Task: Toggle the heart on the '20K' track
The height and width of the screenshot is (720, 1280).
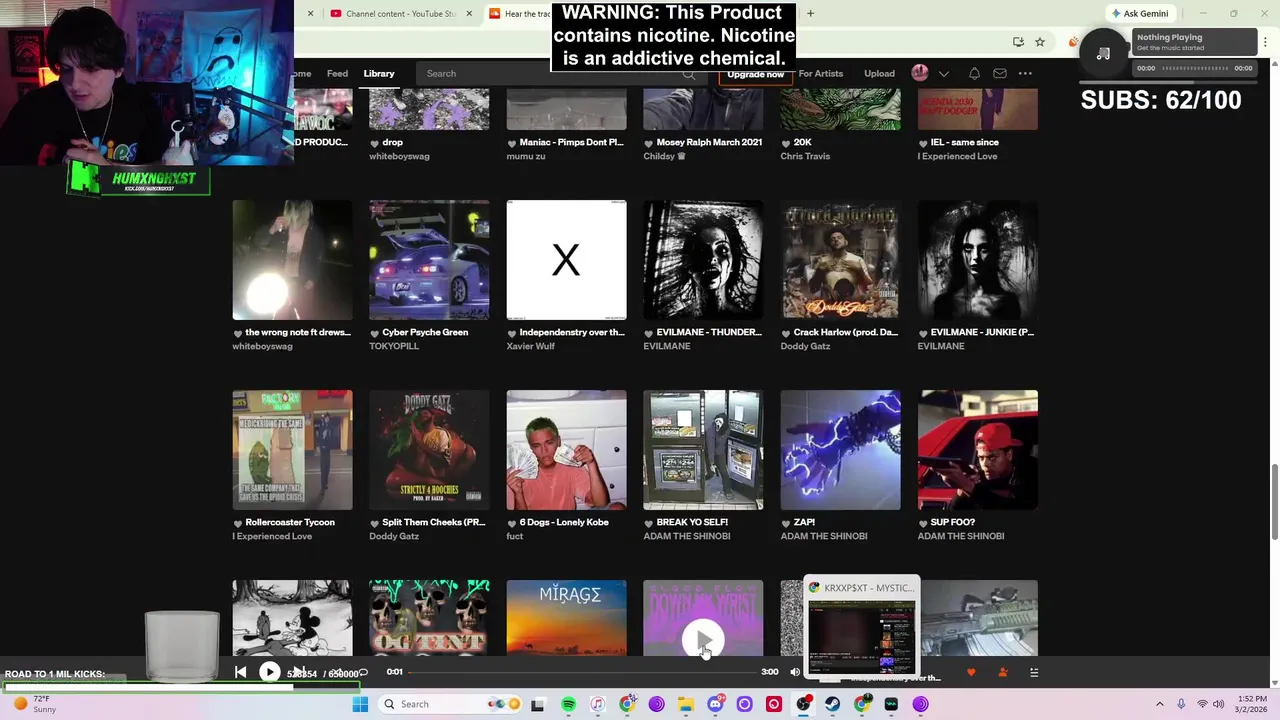Action: tap(785, 143)
